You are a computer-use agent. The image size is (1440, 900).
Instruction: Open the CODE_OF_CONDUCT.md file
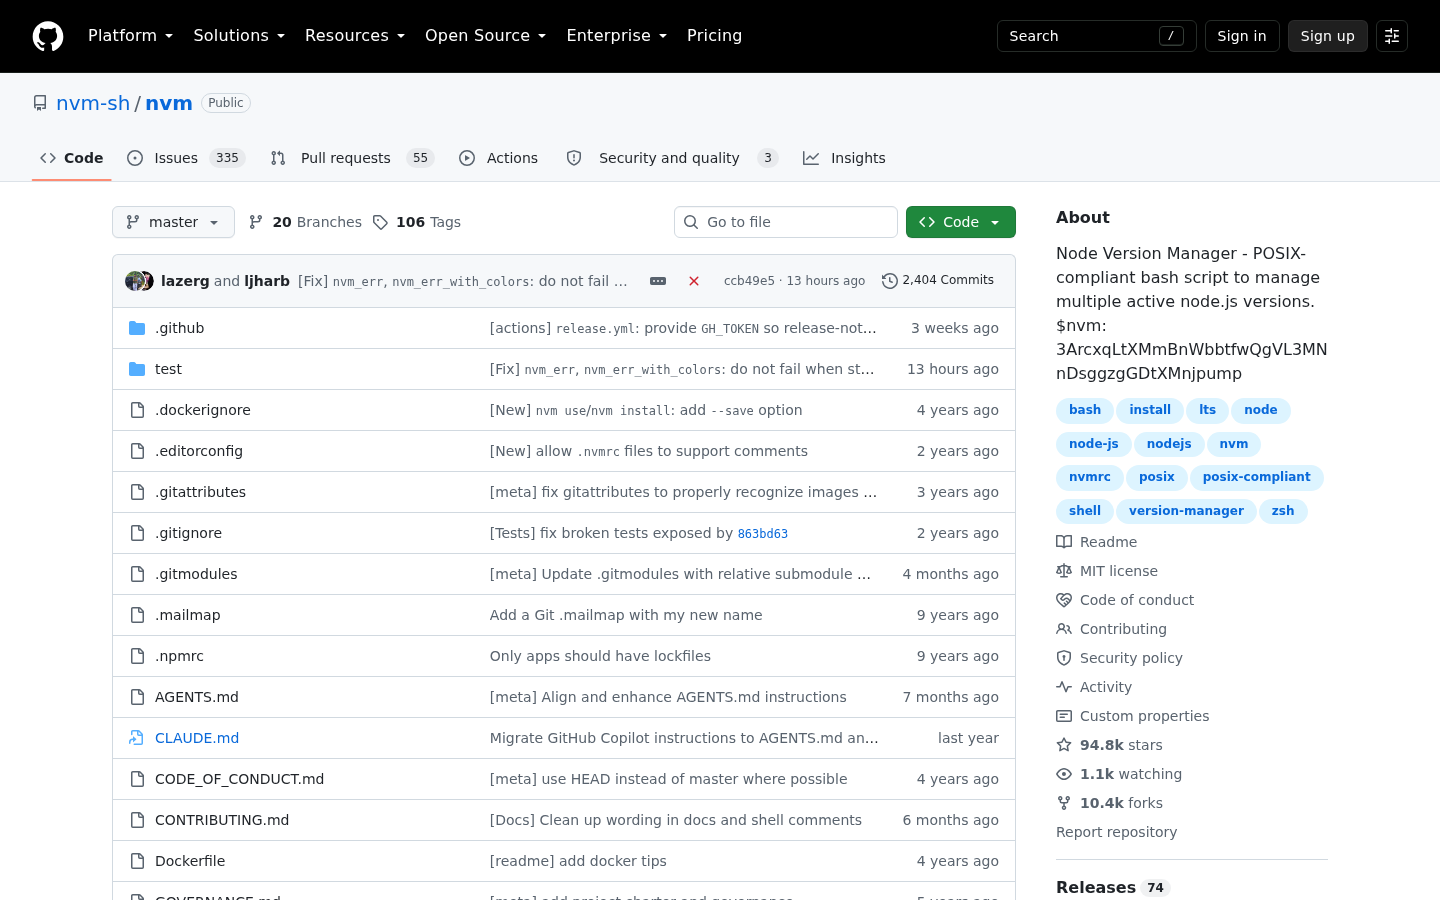(239, 779)
